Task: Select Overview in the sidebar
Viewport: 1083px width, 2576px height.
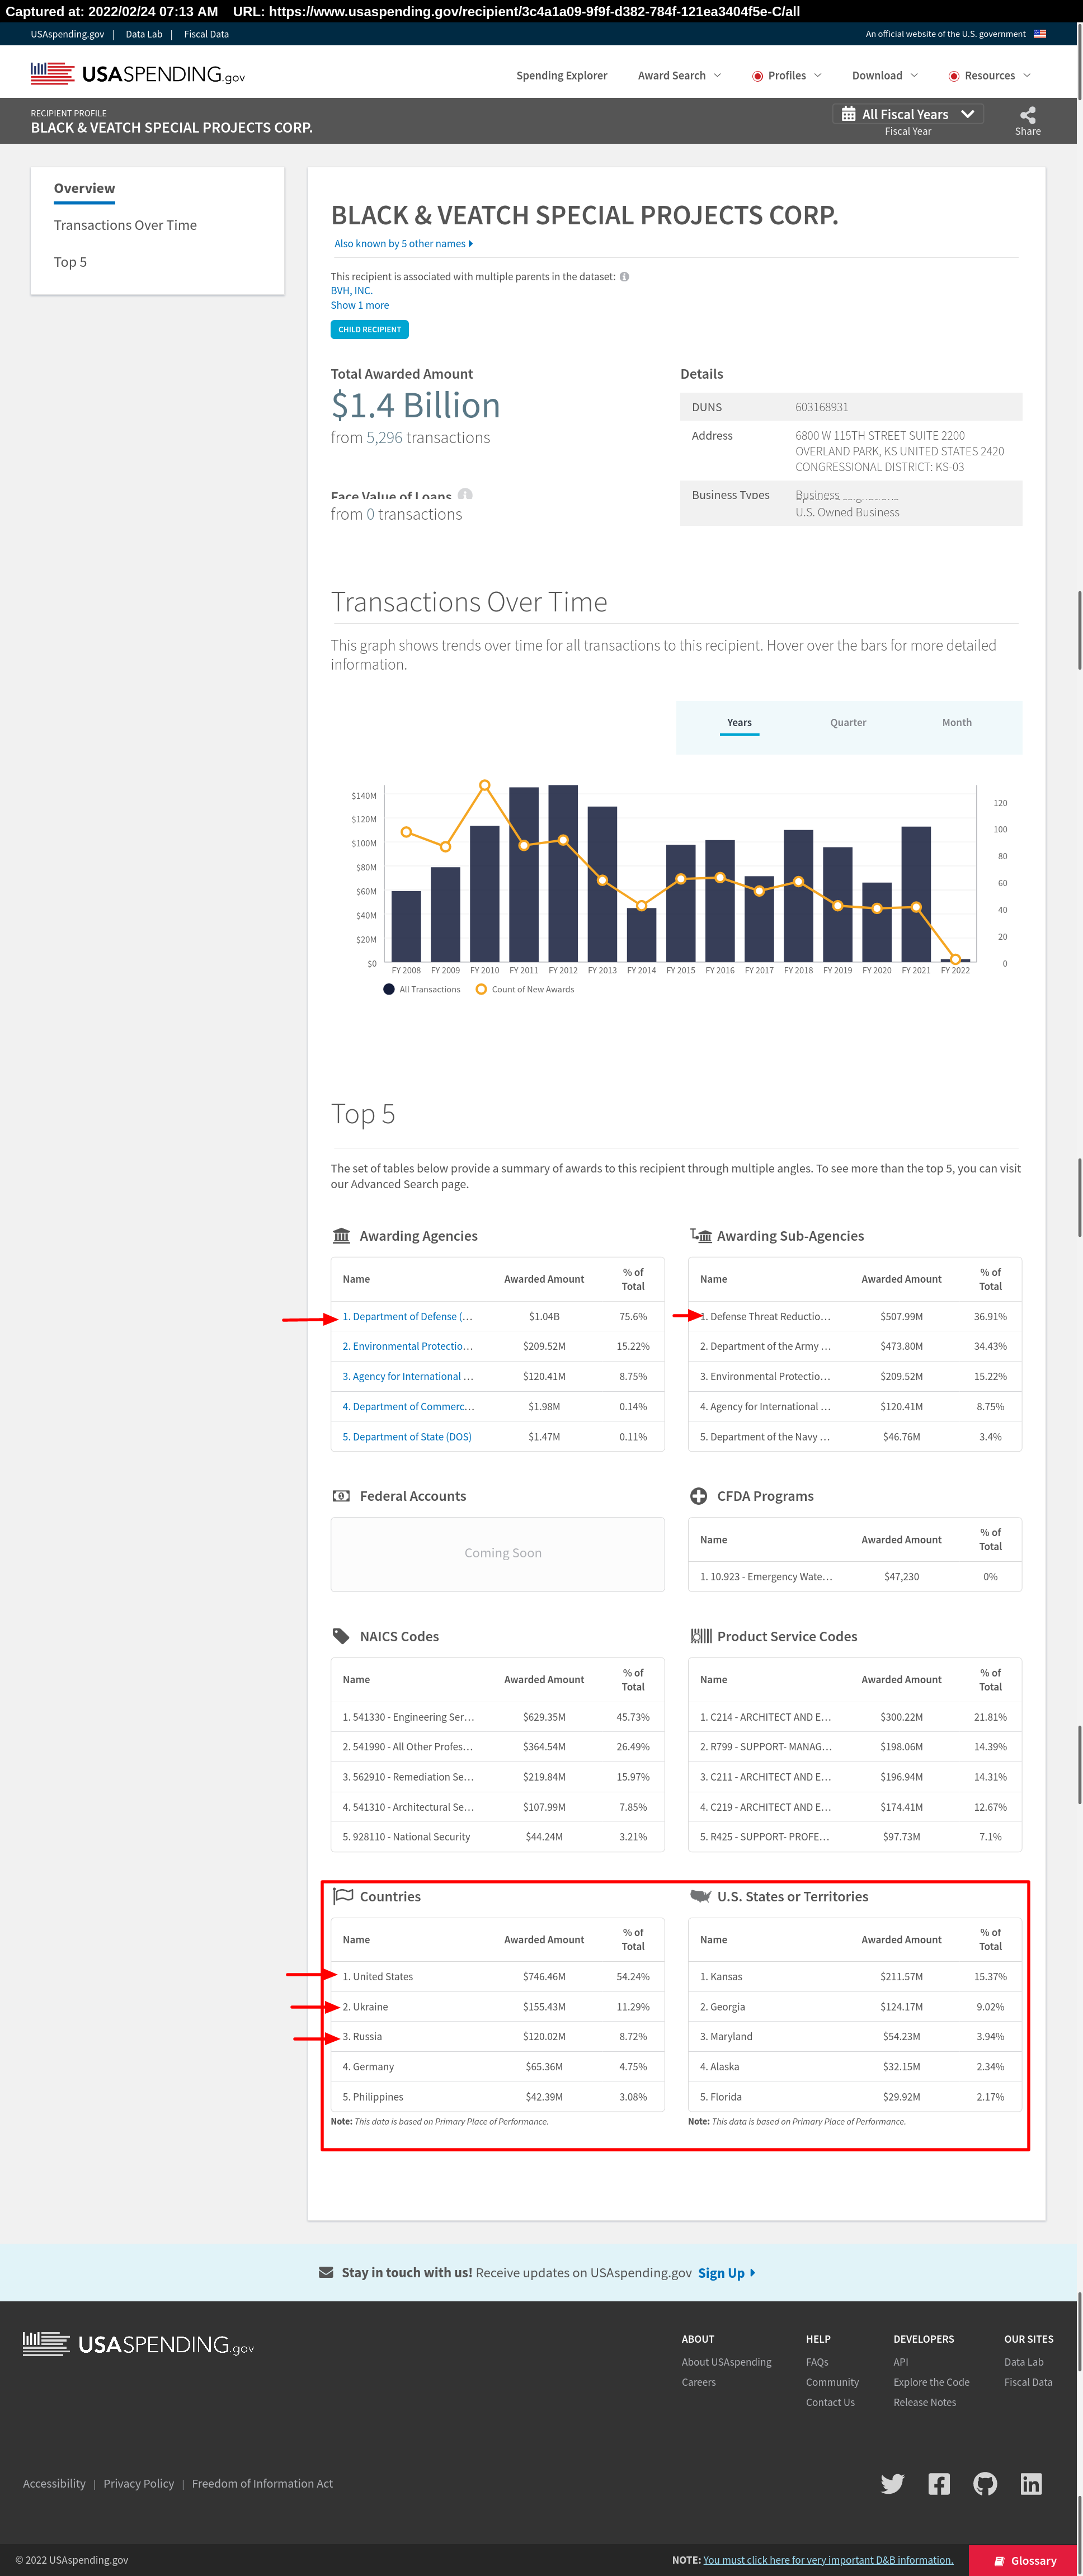Action: click(x=84, y=188)
